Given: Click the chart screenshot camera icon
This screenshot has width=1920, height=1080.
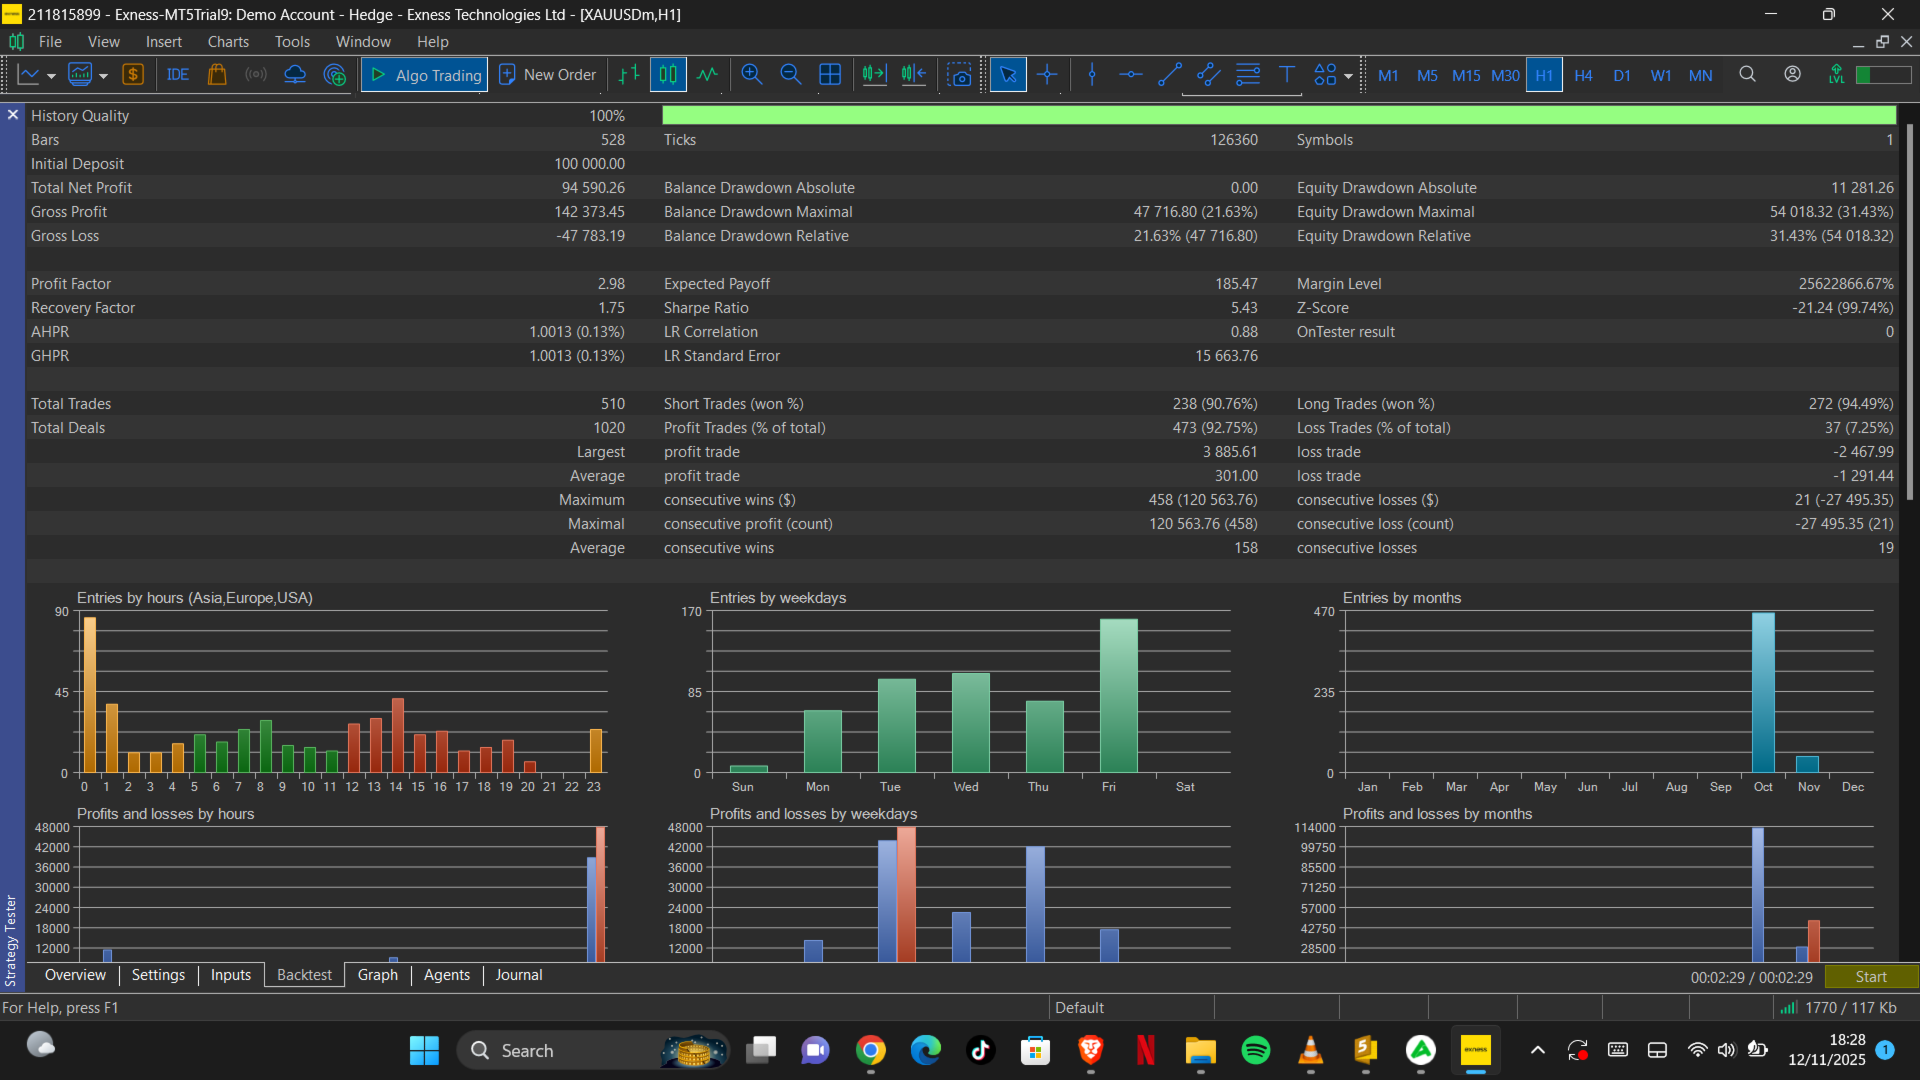Looking at the screenshot, I should click(959, 75).
